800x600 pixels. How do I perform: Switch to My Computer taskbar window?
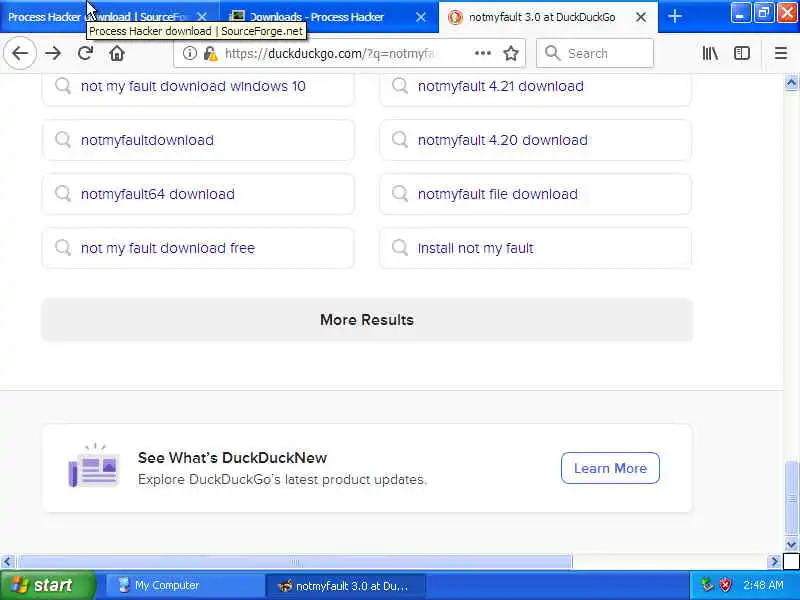pos(184,585)
